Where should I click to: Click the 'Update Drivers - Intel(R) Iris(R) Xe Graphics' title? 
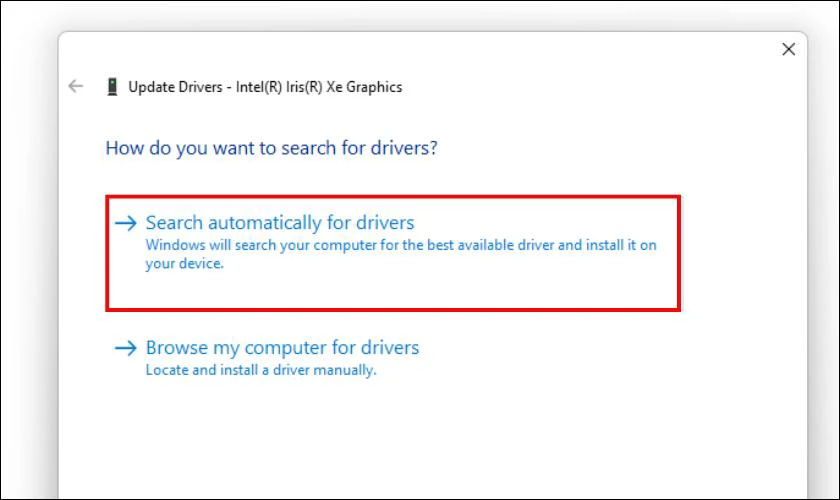coord(265,87)
